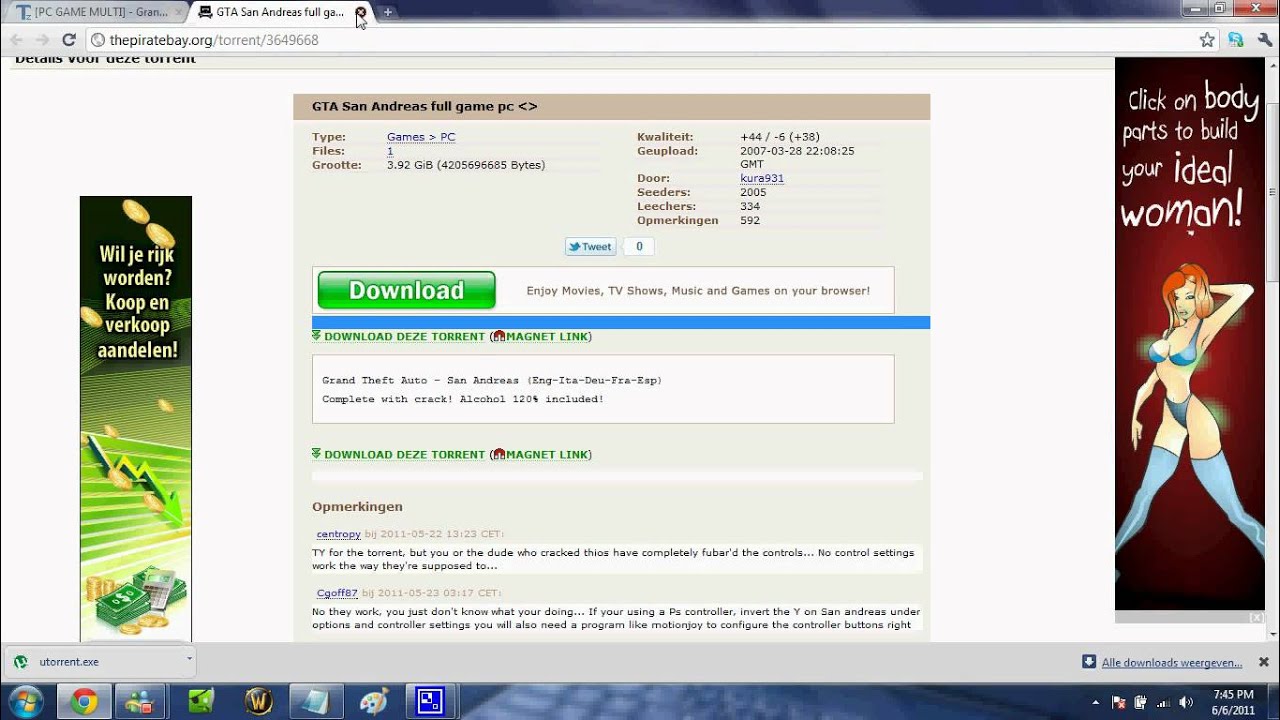
Task: Click the 'Opmerkingen' comments heading
Action: click(x=357, y=507)
